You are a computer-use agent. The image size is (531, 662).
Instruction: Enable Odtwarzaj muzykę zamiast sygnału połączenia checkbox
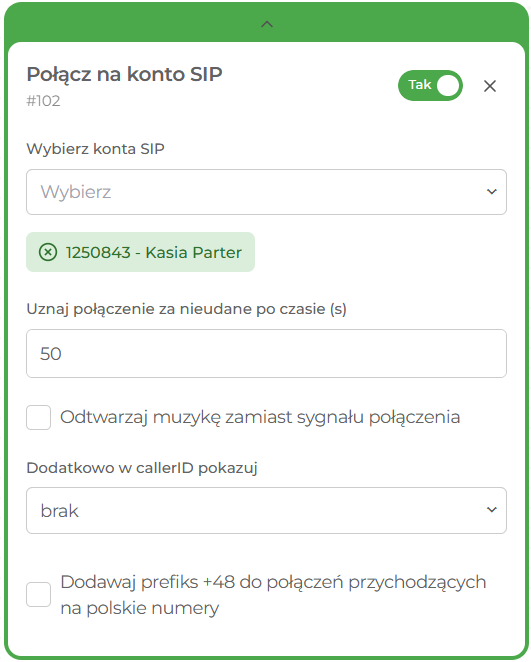pyautogui.click(x=38, y=417)
